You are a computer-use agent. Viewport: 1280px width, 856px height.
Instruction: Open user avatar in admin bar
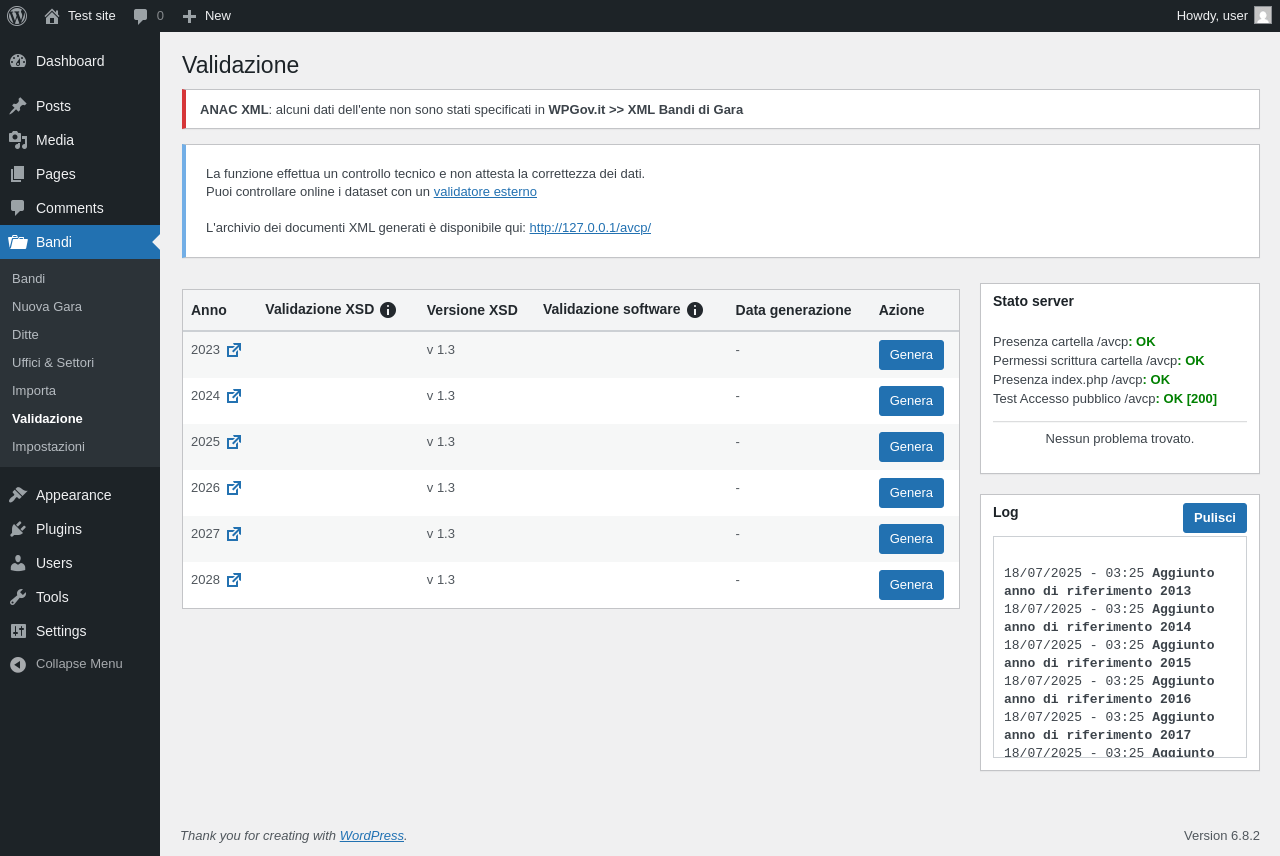(x=1263, y=15)
